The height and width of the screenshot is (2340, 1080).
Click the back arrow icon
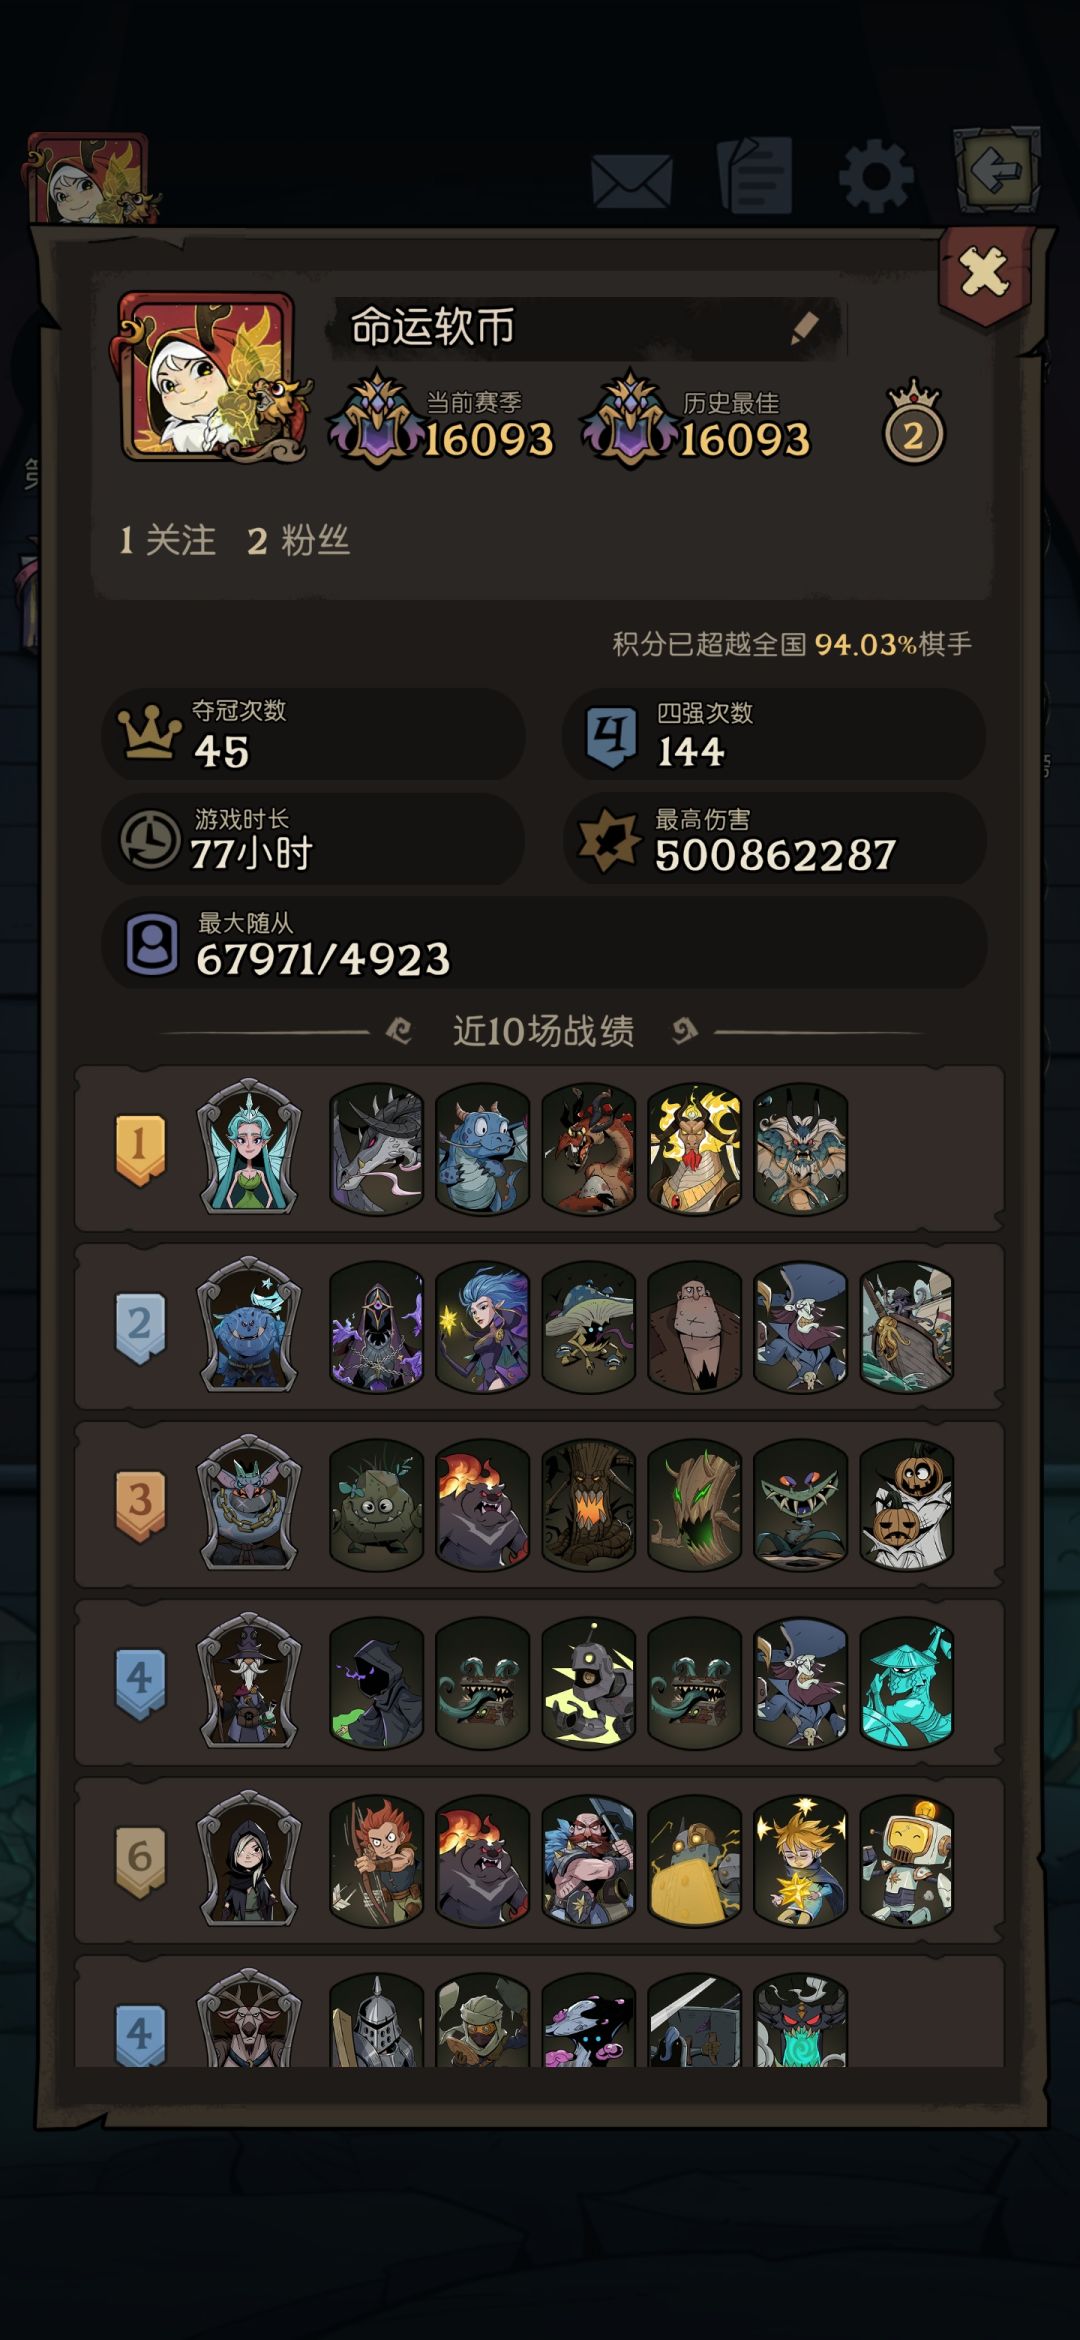pos(996,170)
